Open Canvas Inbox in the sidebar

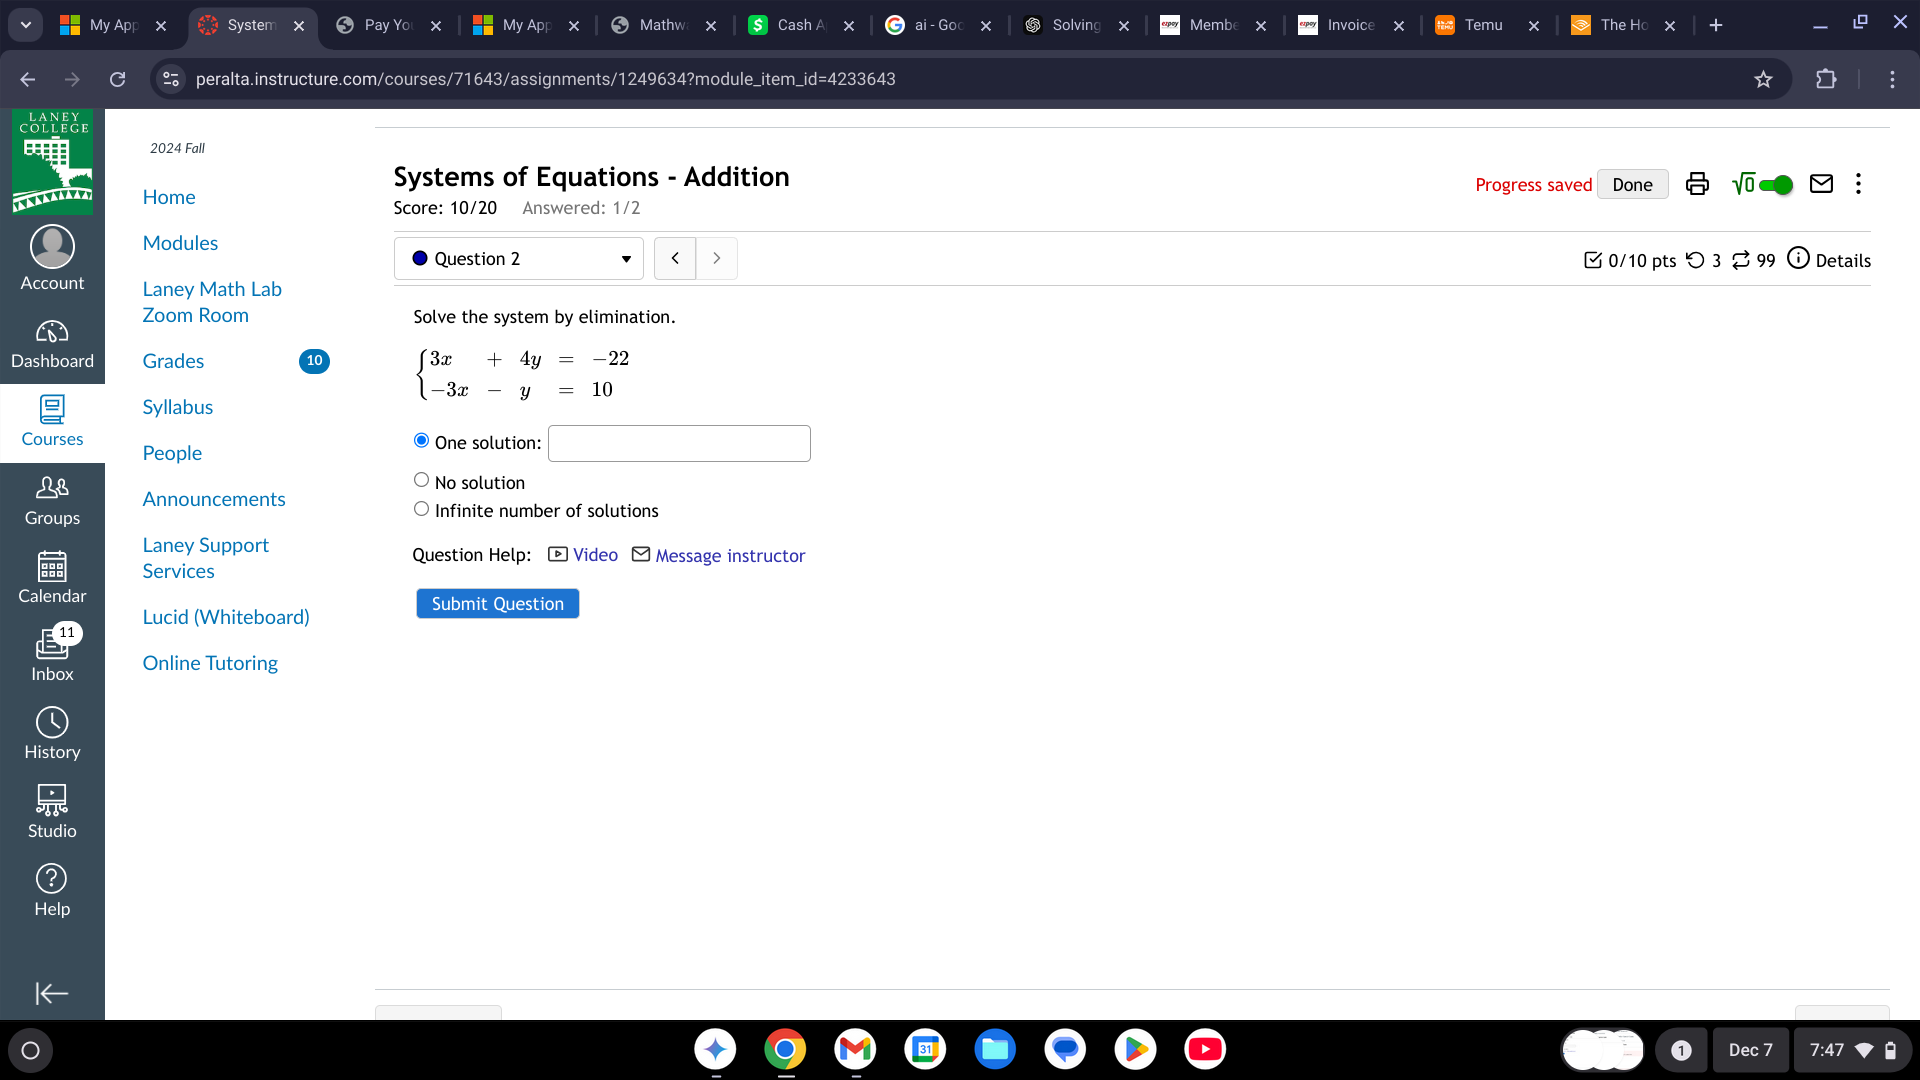52,653
